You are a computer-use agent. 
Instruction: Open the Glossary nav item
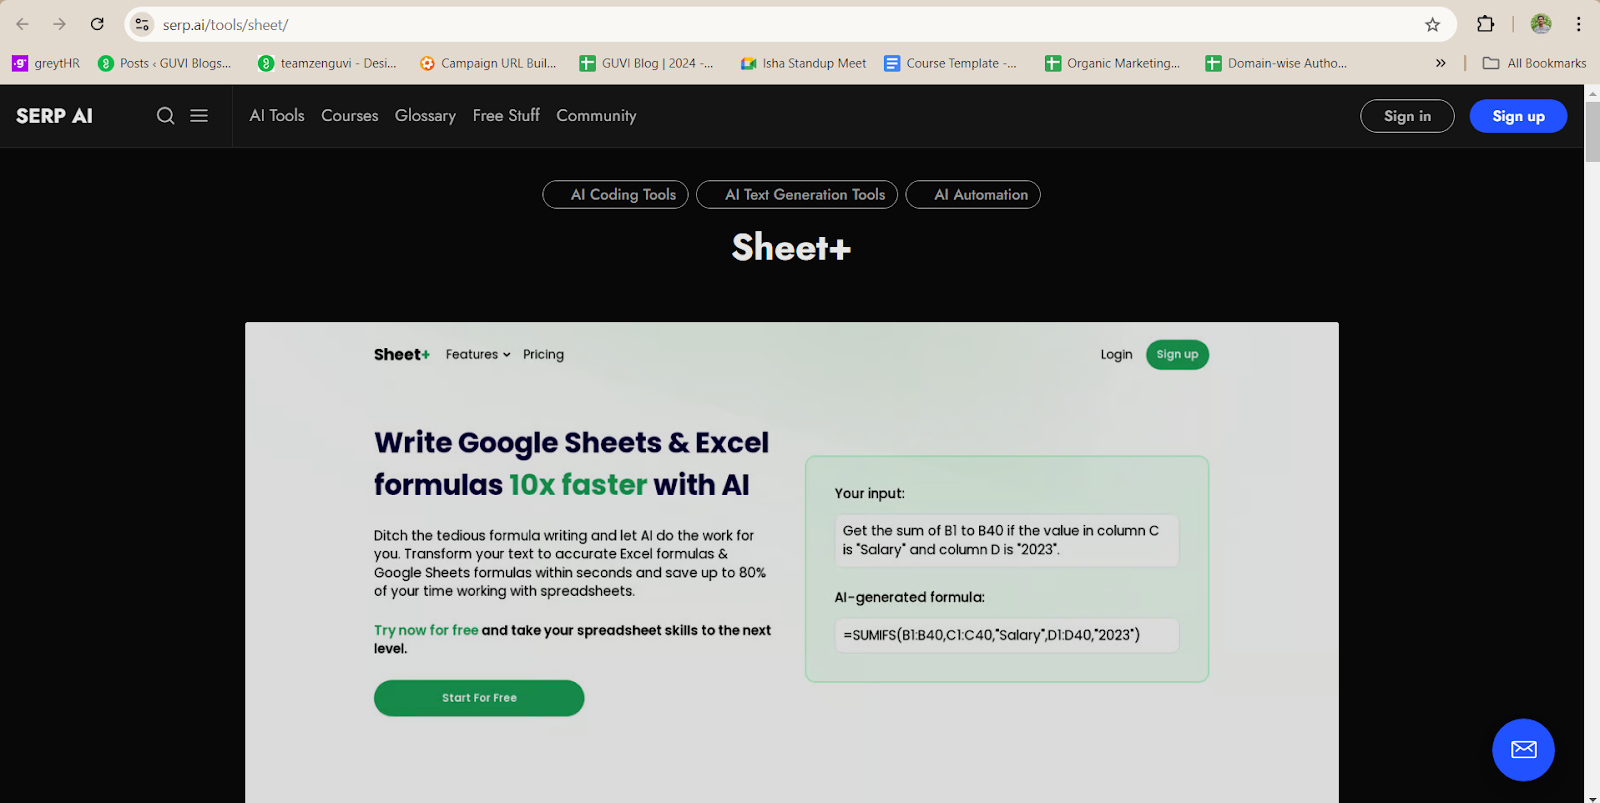point(425,116)
